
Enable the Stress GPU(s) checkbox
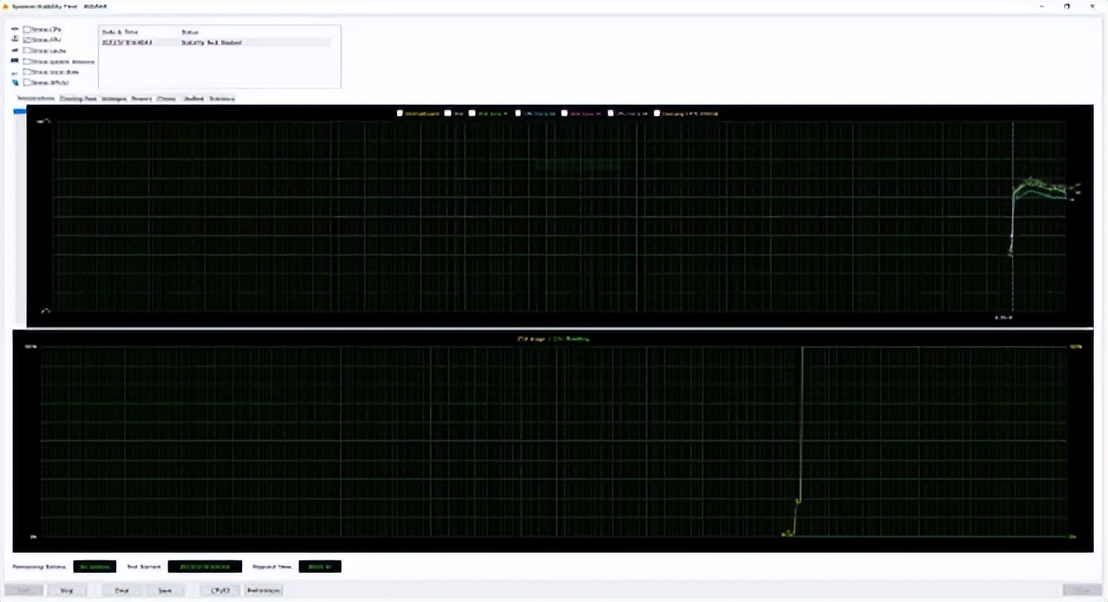tap(27, 83)
